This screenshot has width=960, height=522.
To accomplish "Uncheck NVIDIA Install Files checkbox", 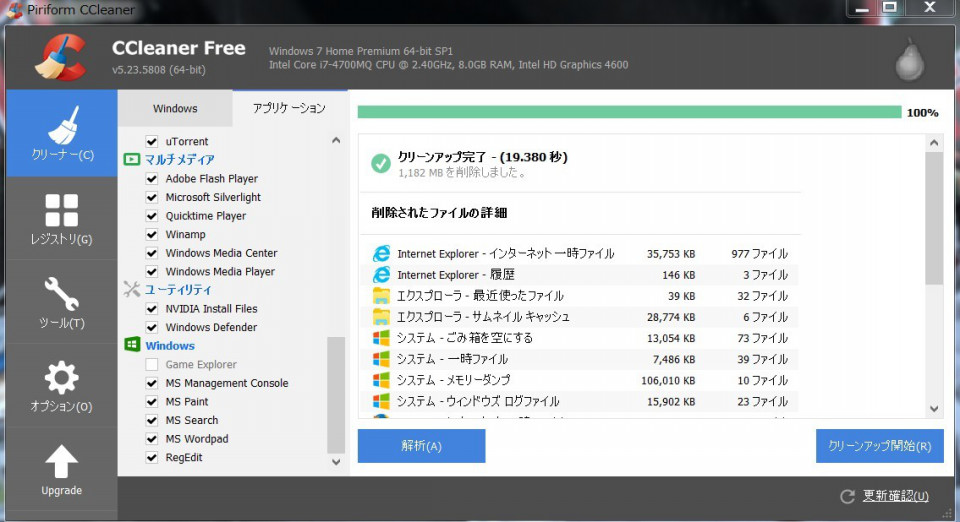I will click(152, 309).
